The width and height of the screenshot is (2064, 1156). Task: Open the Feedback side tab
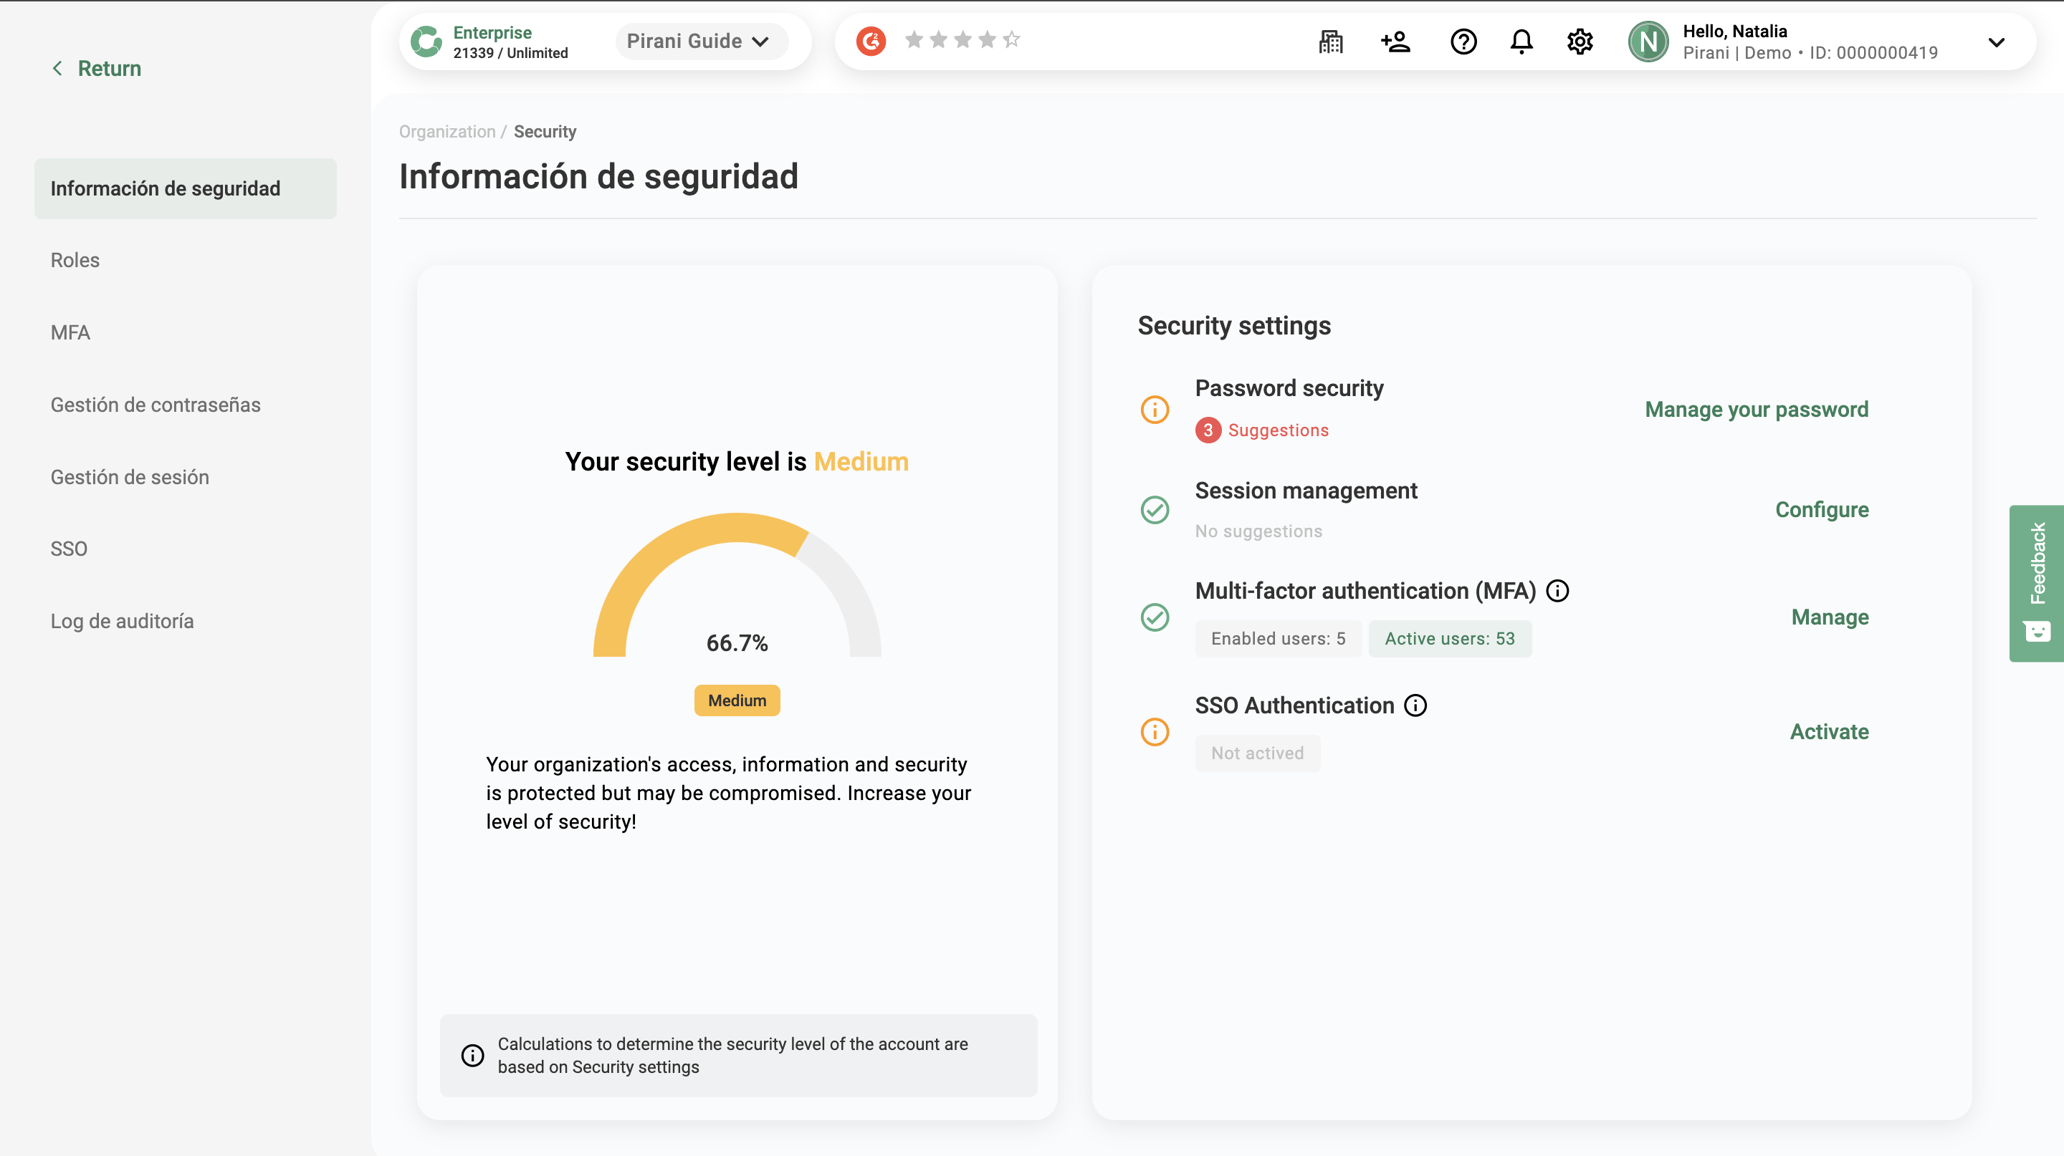click(x=2036, y=583)
